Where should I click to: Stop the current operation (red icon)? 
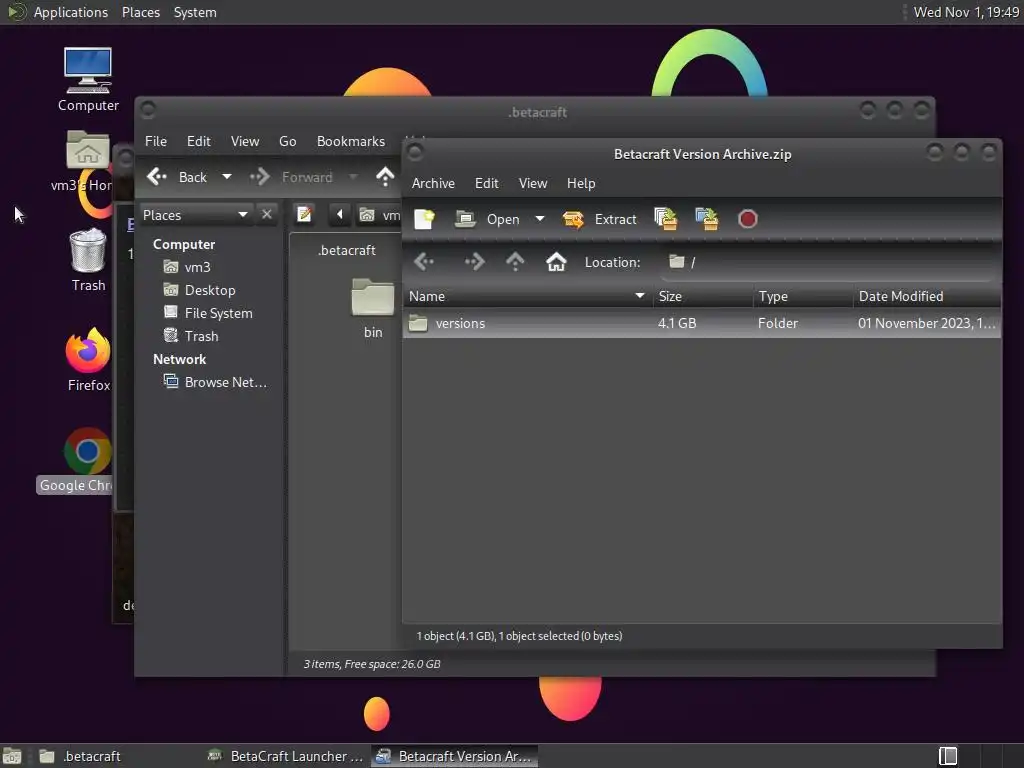coord(748,219)
